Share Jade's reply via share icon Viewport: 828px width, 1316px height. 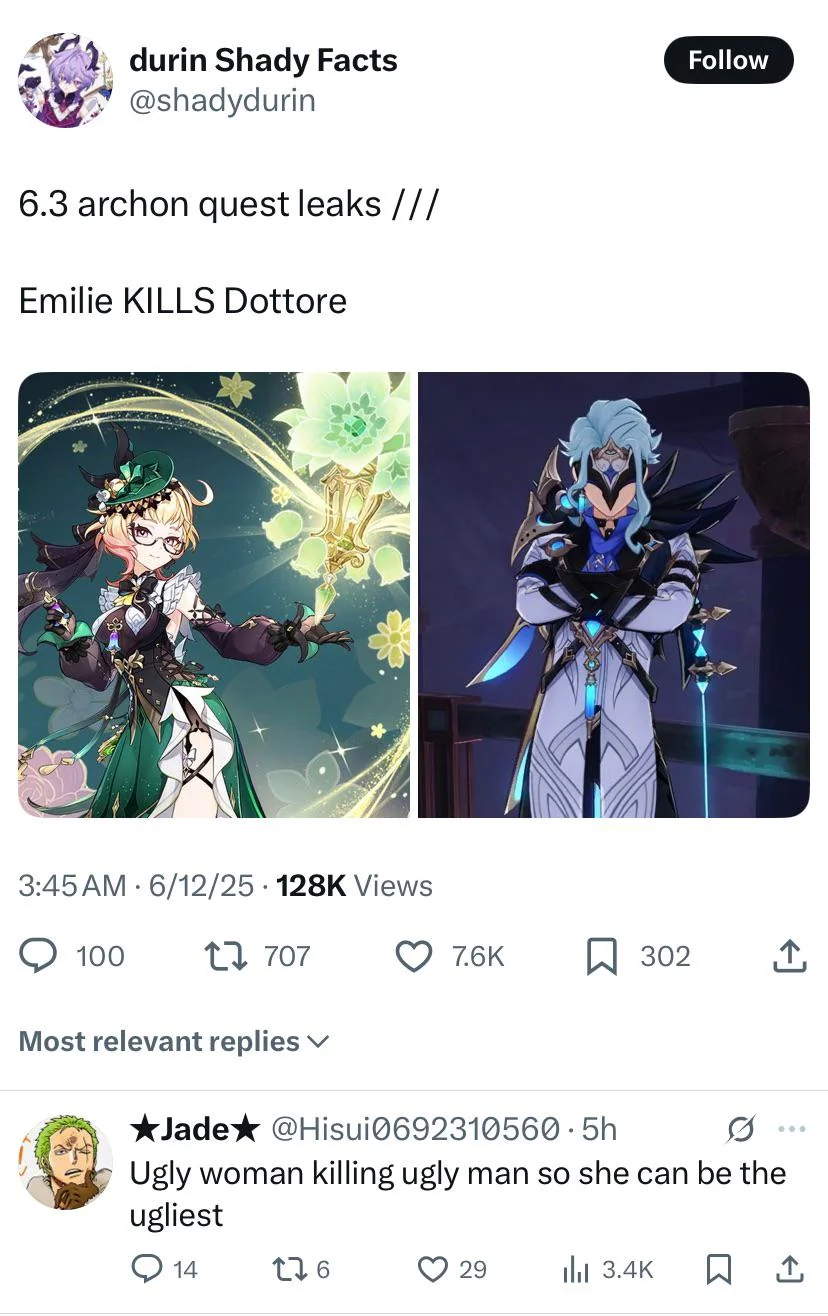788,1269
